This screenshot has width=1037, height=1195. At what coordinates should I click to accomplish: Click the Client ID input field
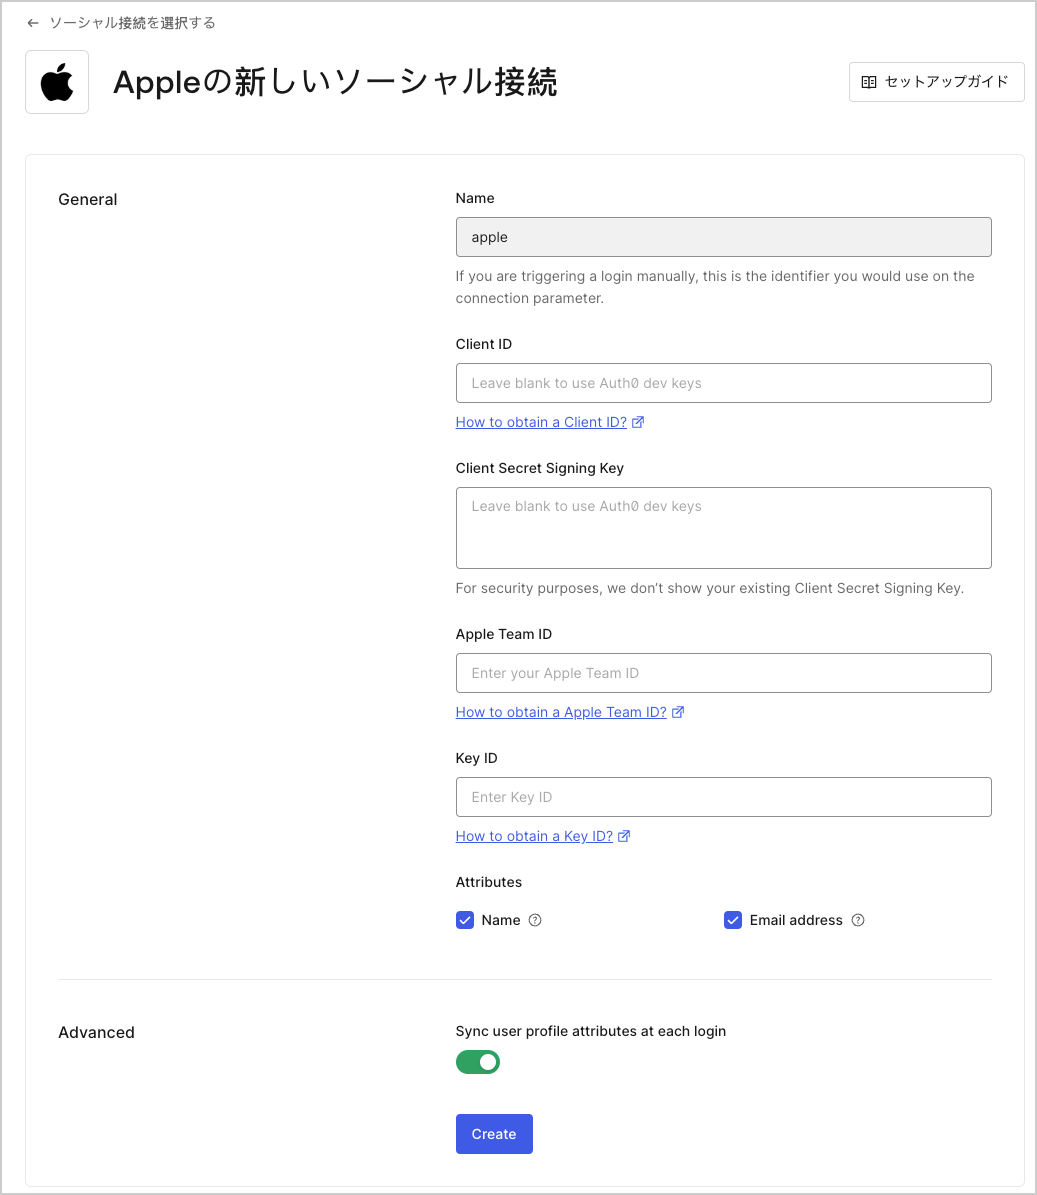point(723,383)
